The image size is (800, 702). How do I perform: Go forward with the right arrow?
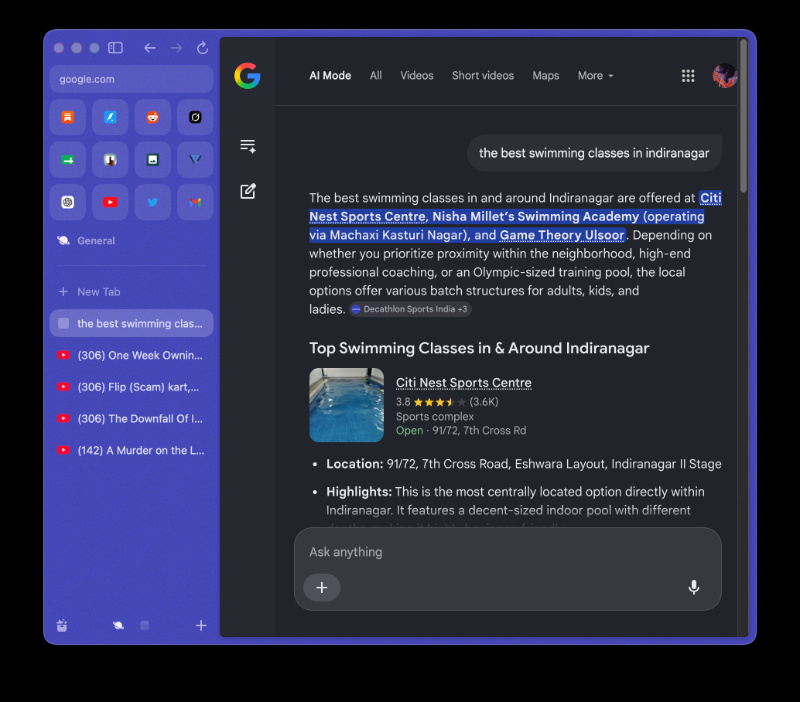tap(177, 48)
